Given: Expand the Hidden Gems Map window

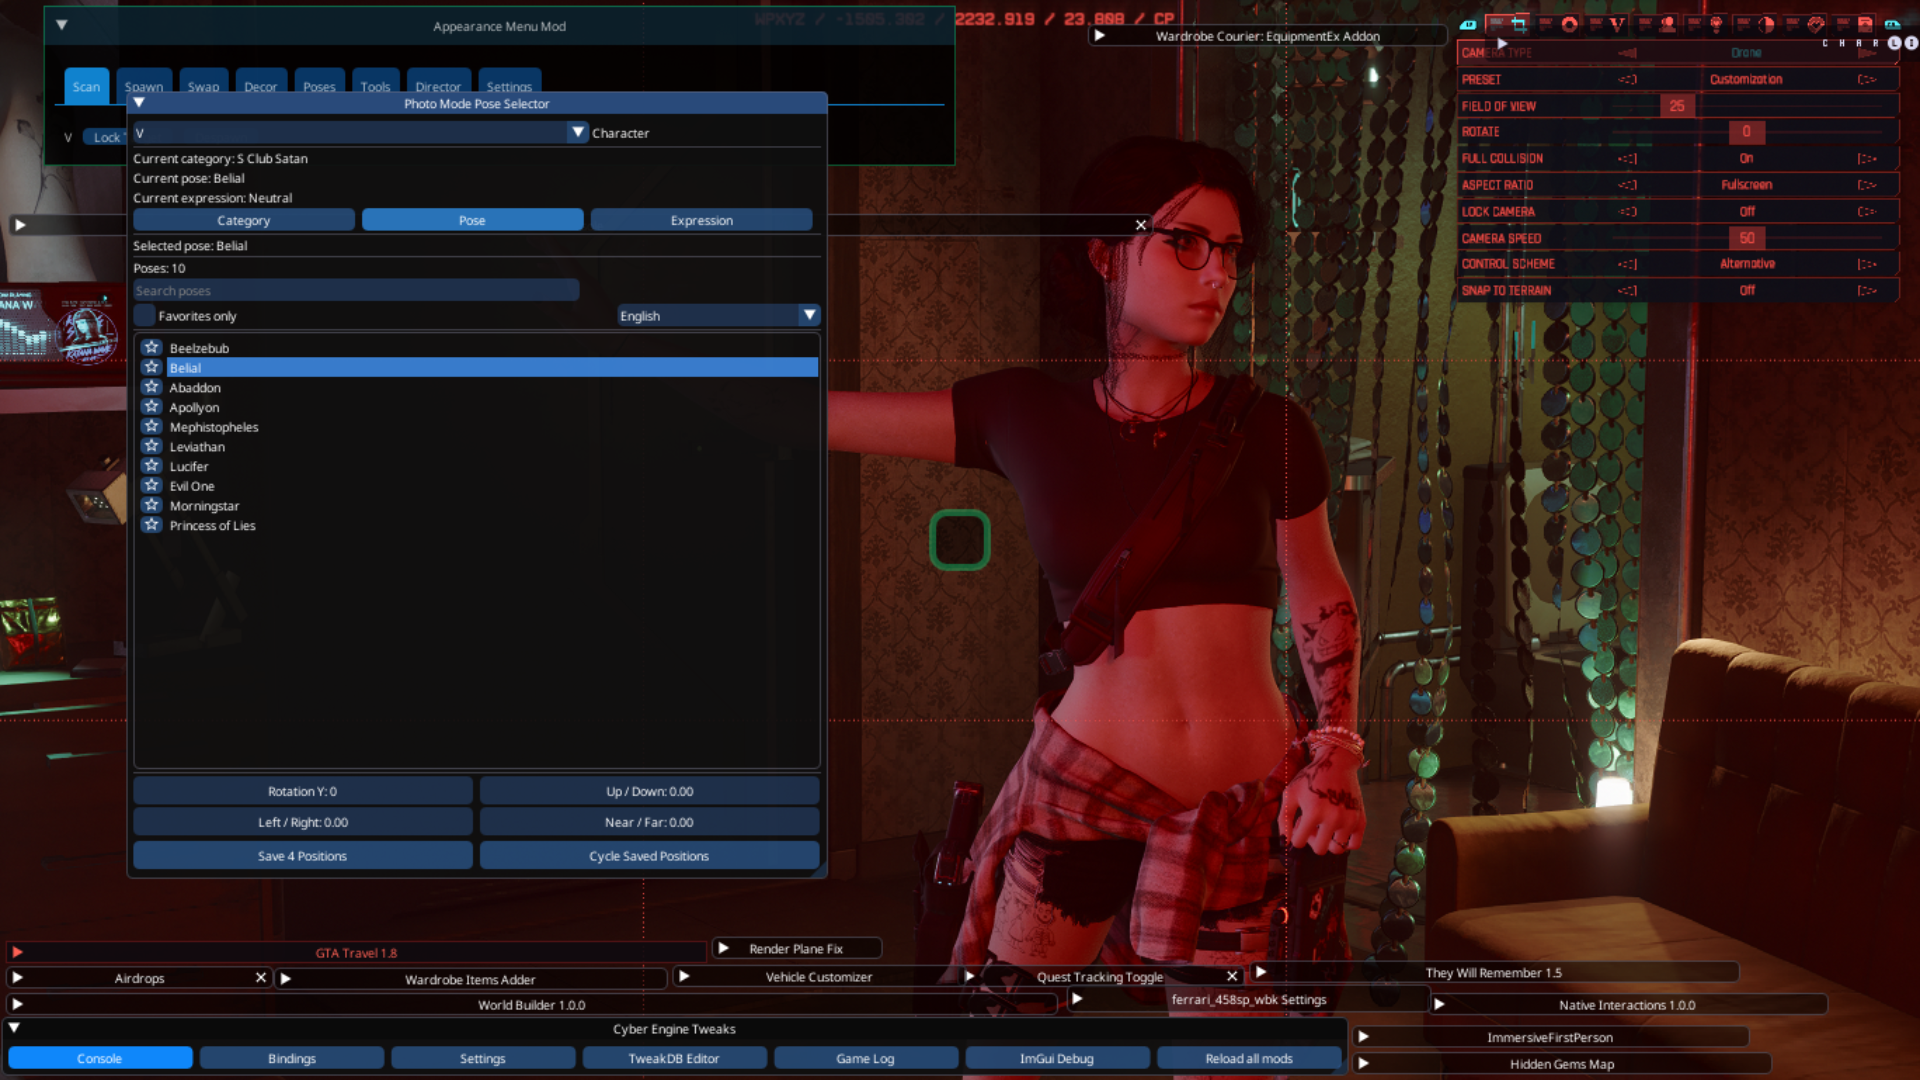Looking at the screenshot, I should click(1363, 1063).
